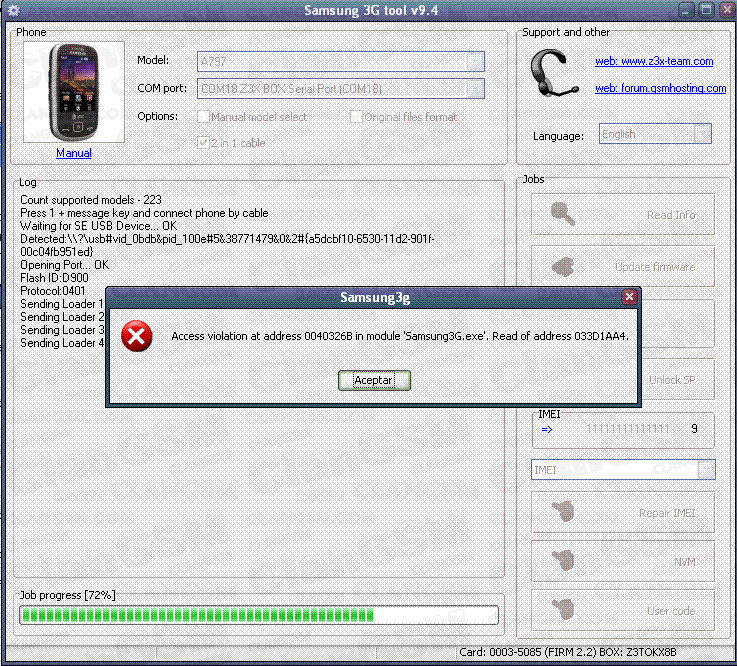This screenshot has width=737, height=666.
Task: Toggle the Manual model select checkbox
Action: coord(203,117)
